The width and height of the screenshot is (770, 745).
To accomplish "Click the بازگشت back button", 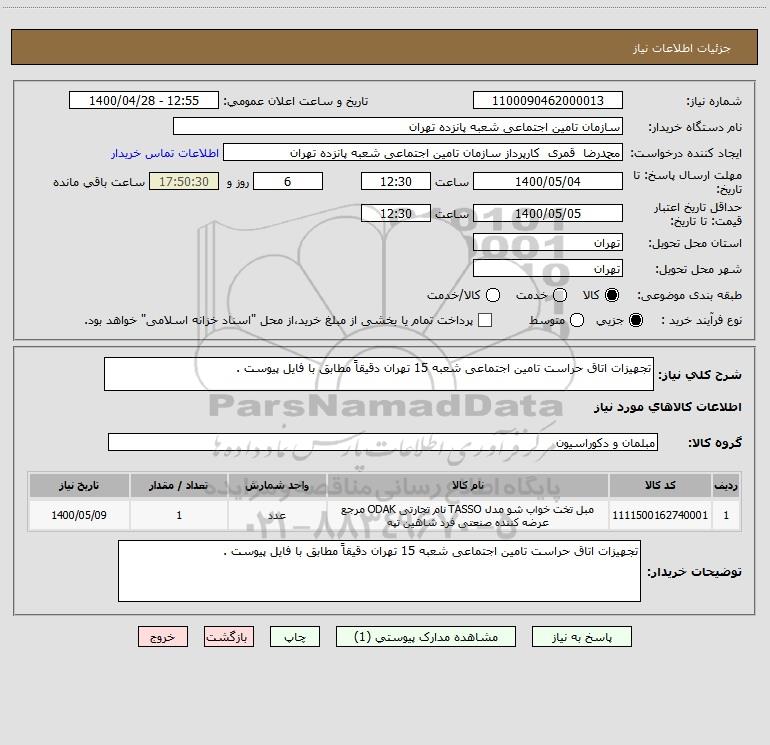I will (229, 637).
